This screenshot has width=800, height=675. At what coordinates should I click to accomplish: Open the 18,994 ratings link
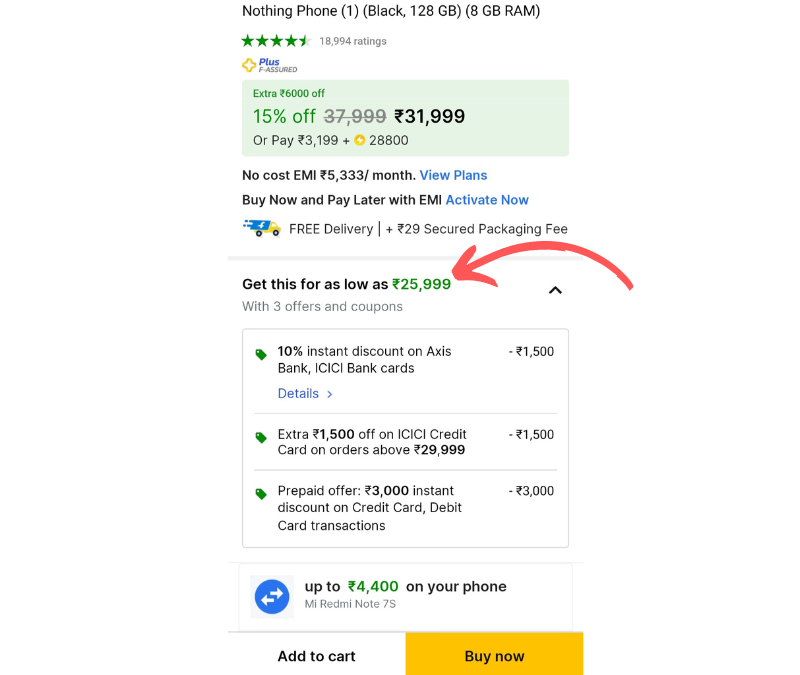(x=352, y=41)
